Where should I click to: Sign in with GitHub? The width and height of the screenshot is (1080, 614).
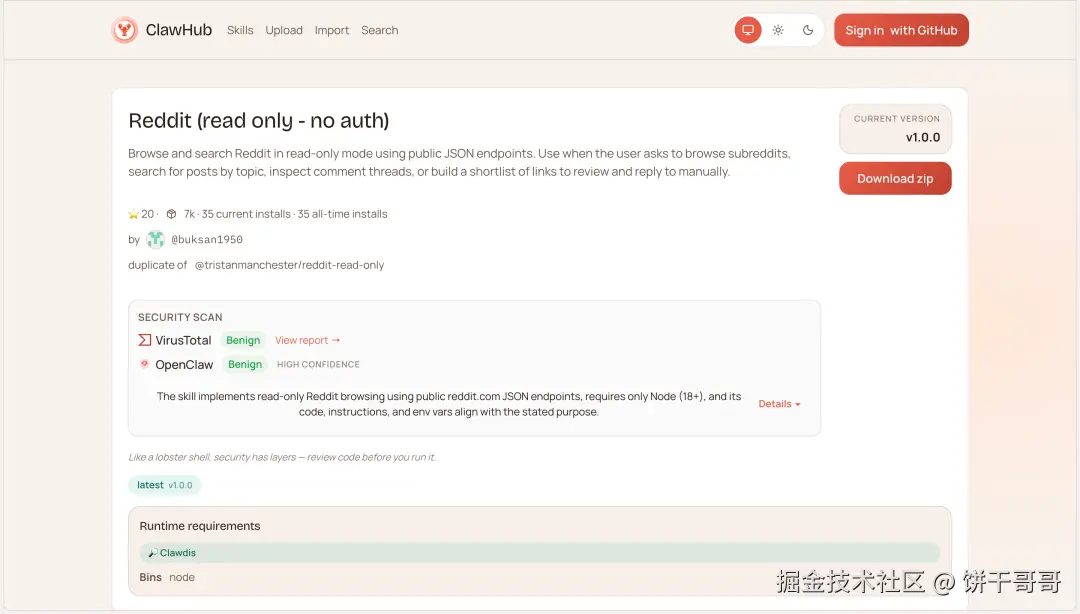pos(901,30)
